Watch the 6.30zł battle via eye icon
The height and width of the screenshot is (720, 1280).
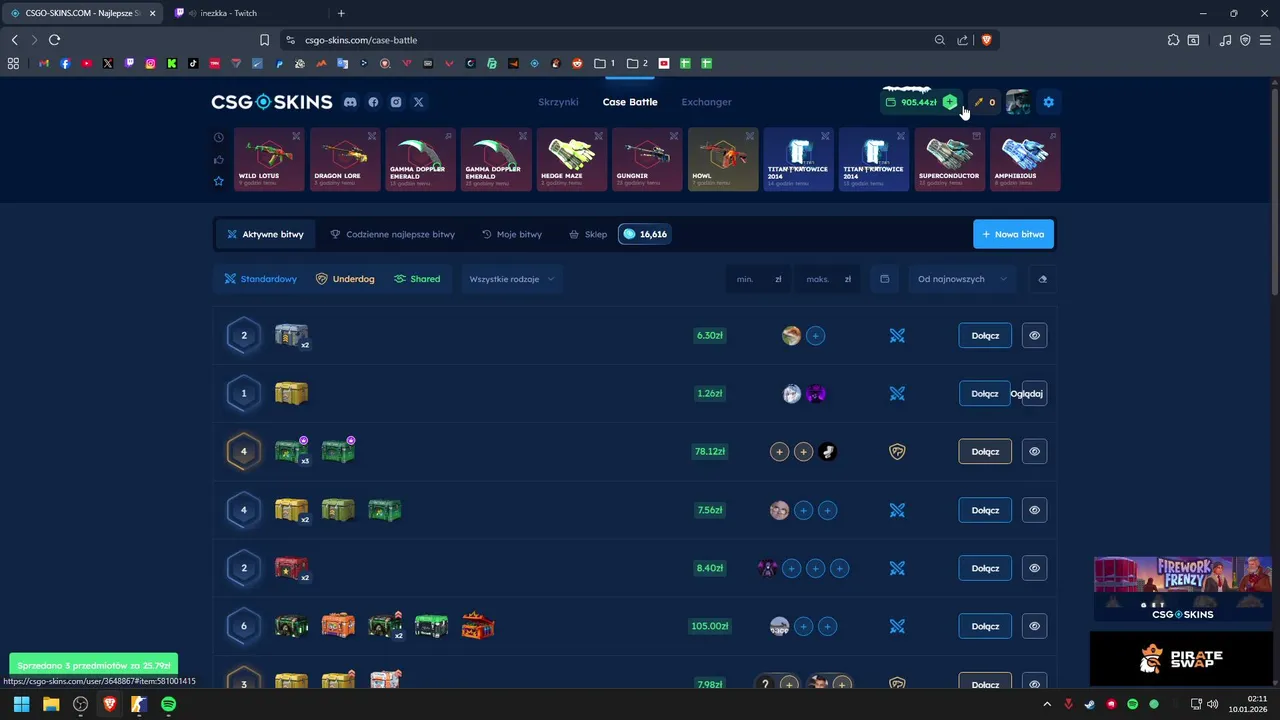point(1035,336)
